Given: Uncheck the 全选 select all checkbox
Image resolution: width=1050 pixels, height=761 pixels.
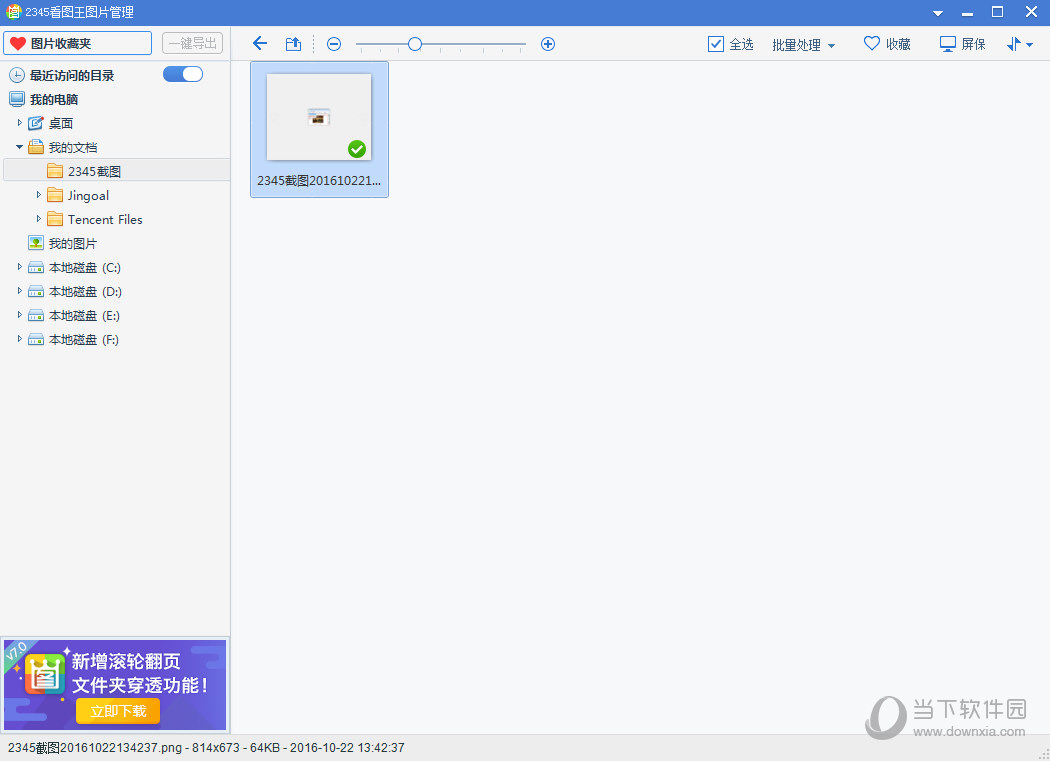Looking at the screenshot, I should click(716, 44).
